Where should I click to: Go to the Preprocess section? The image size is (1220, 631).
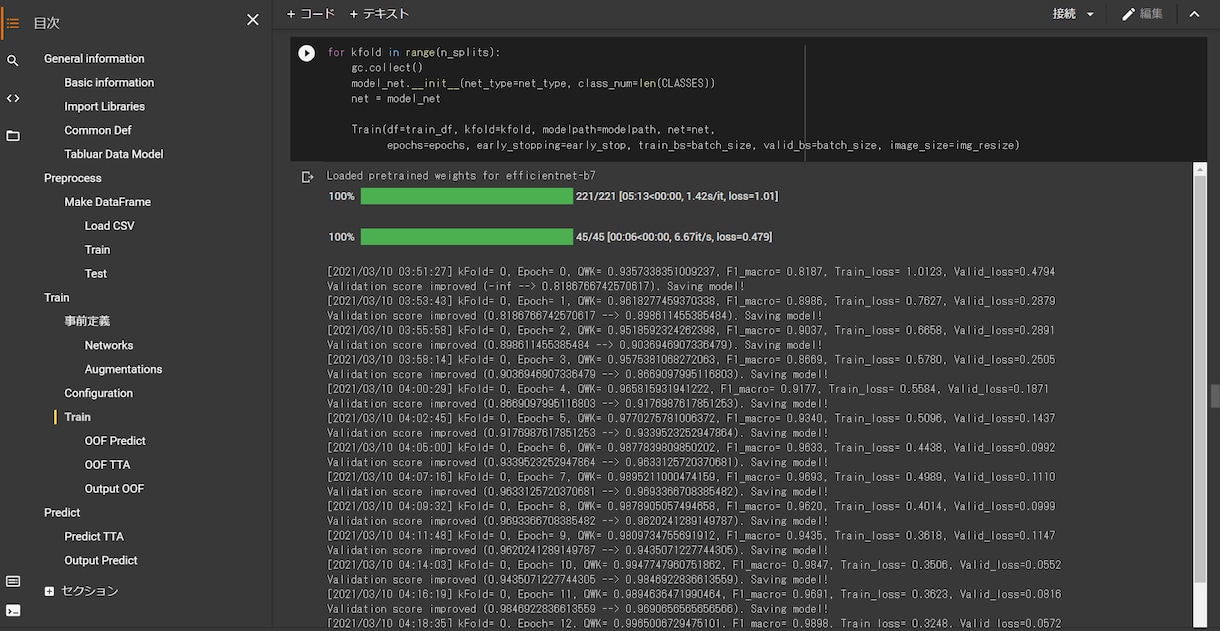click(x=73, y=179)
